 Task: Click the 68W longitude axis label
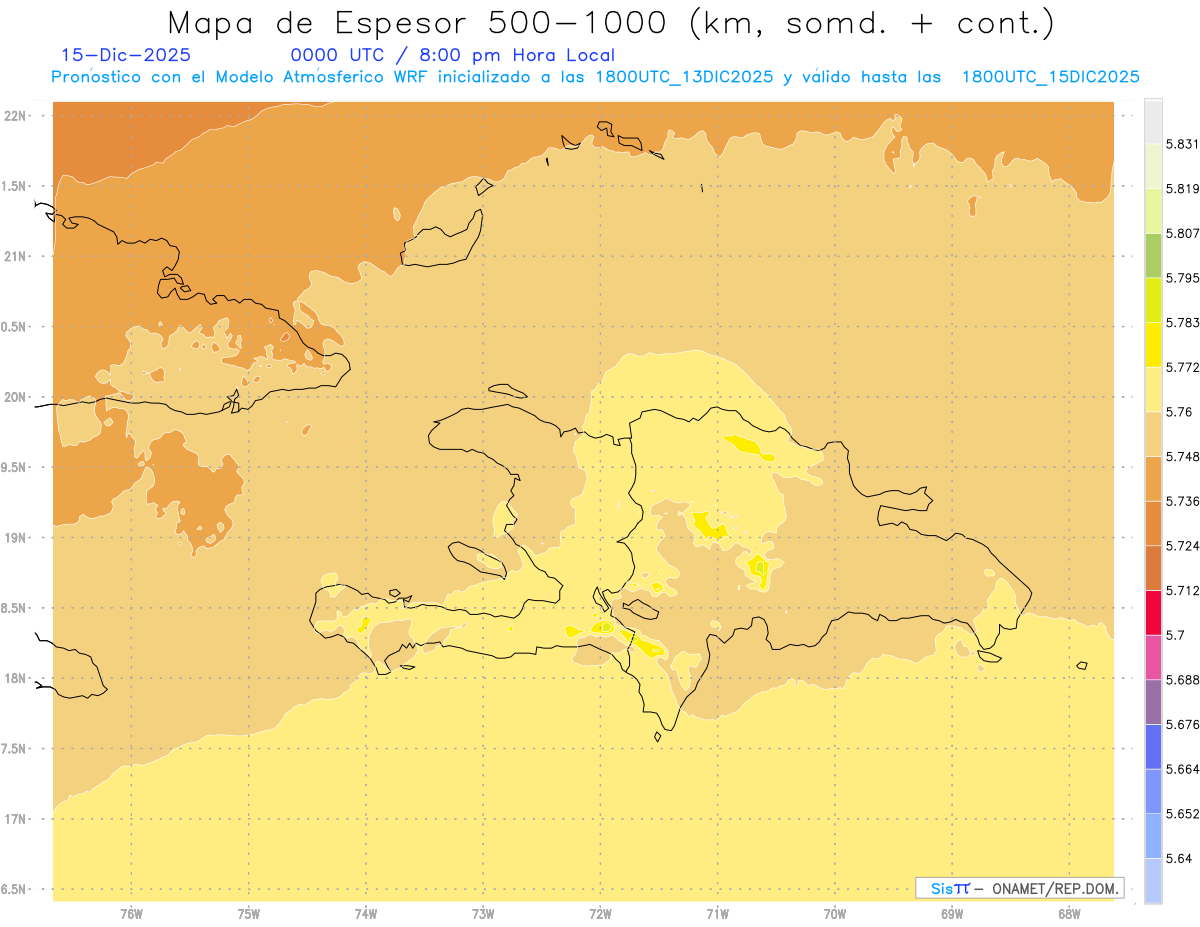pos(1069,914)
